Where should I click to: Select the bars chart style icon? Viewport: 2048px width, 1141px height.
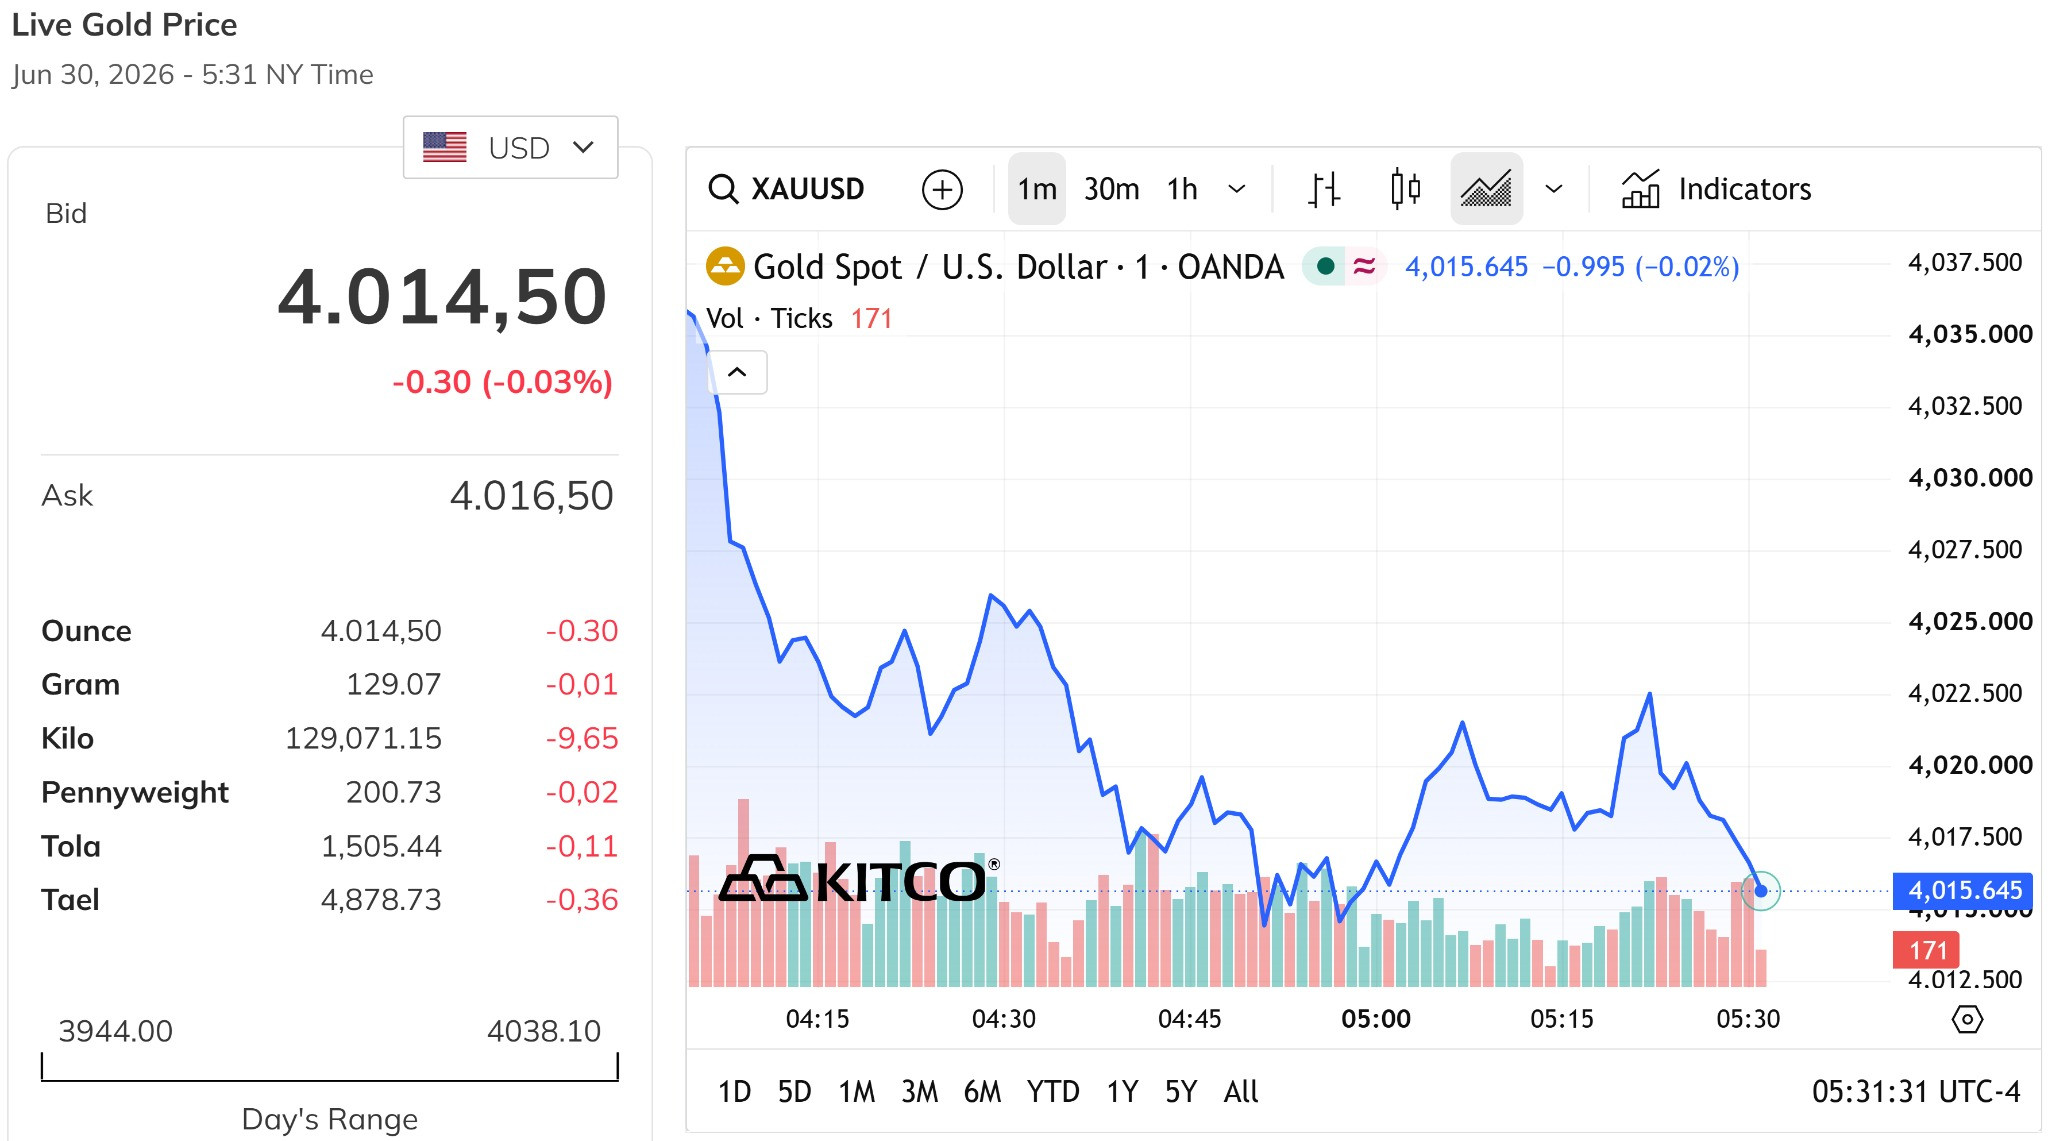click(x=1324, y=189)
